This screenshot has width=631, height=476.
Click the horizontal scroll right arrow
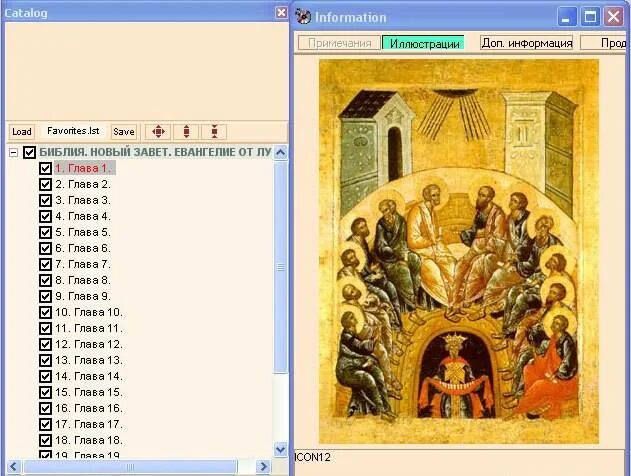pos(264,467)
